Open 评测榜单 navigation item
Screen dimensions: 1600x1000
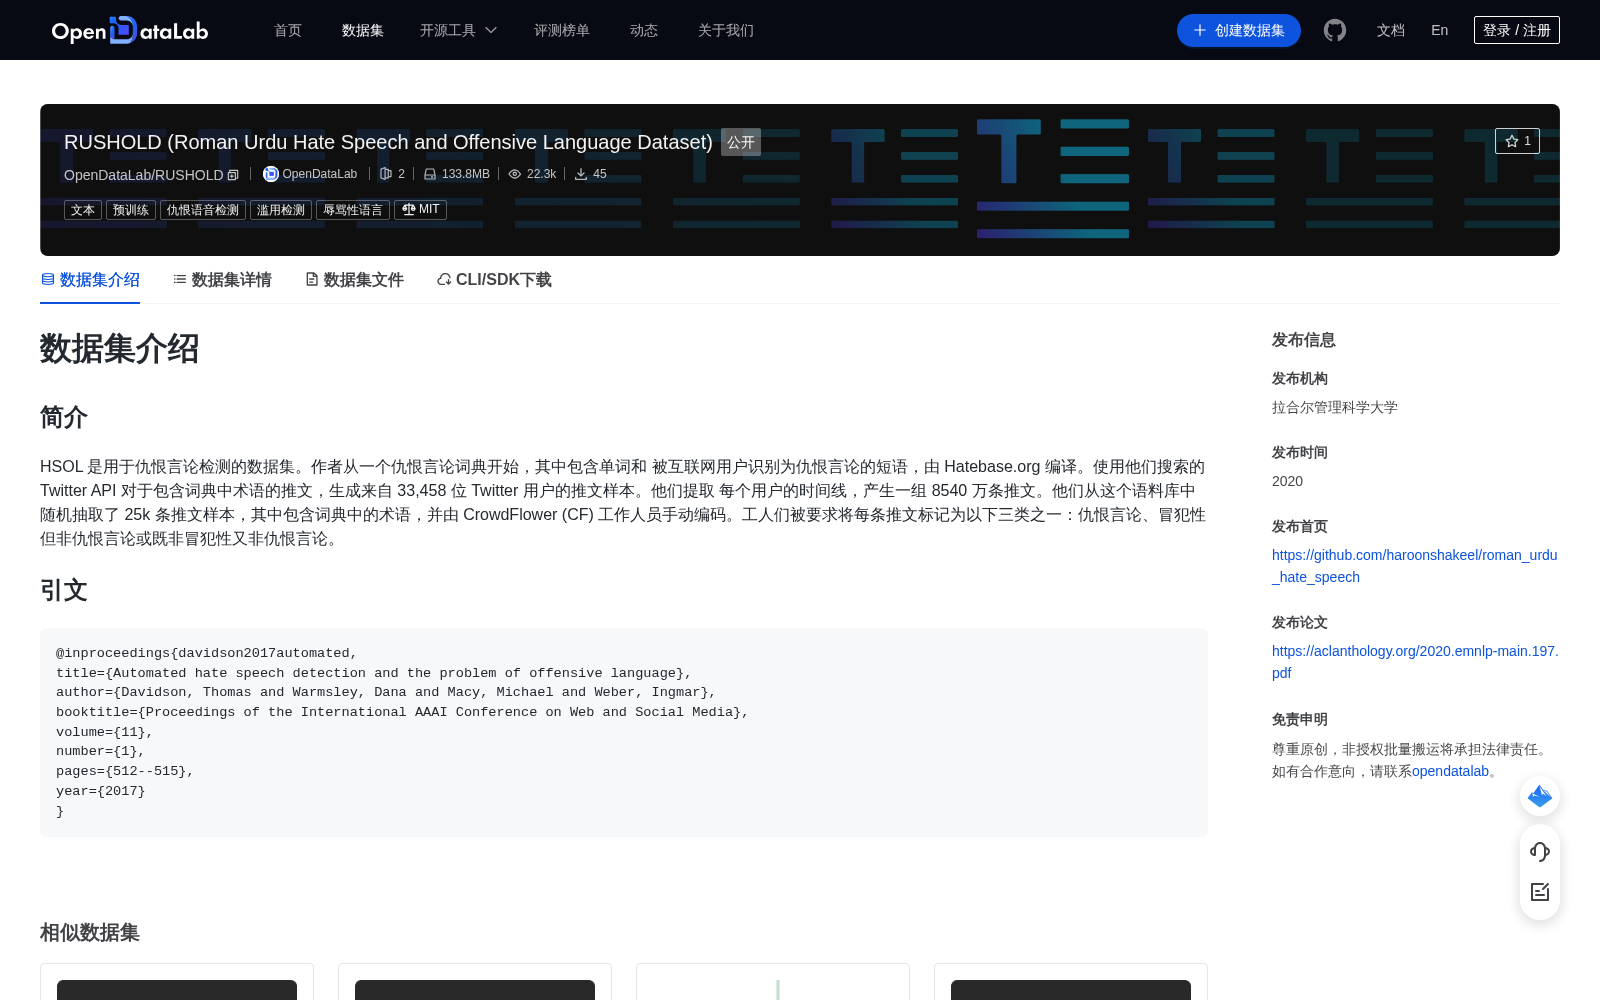click(562, 30)
